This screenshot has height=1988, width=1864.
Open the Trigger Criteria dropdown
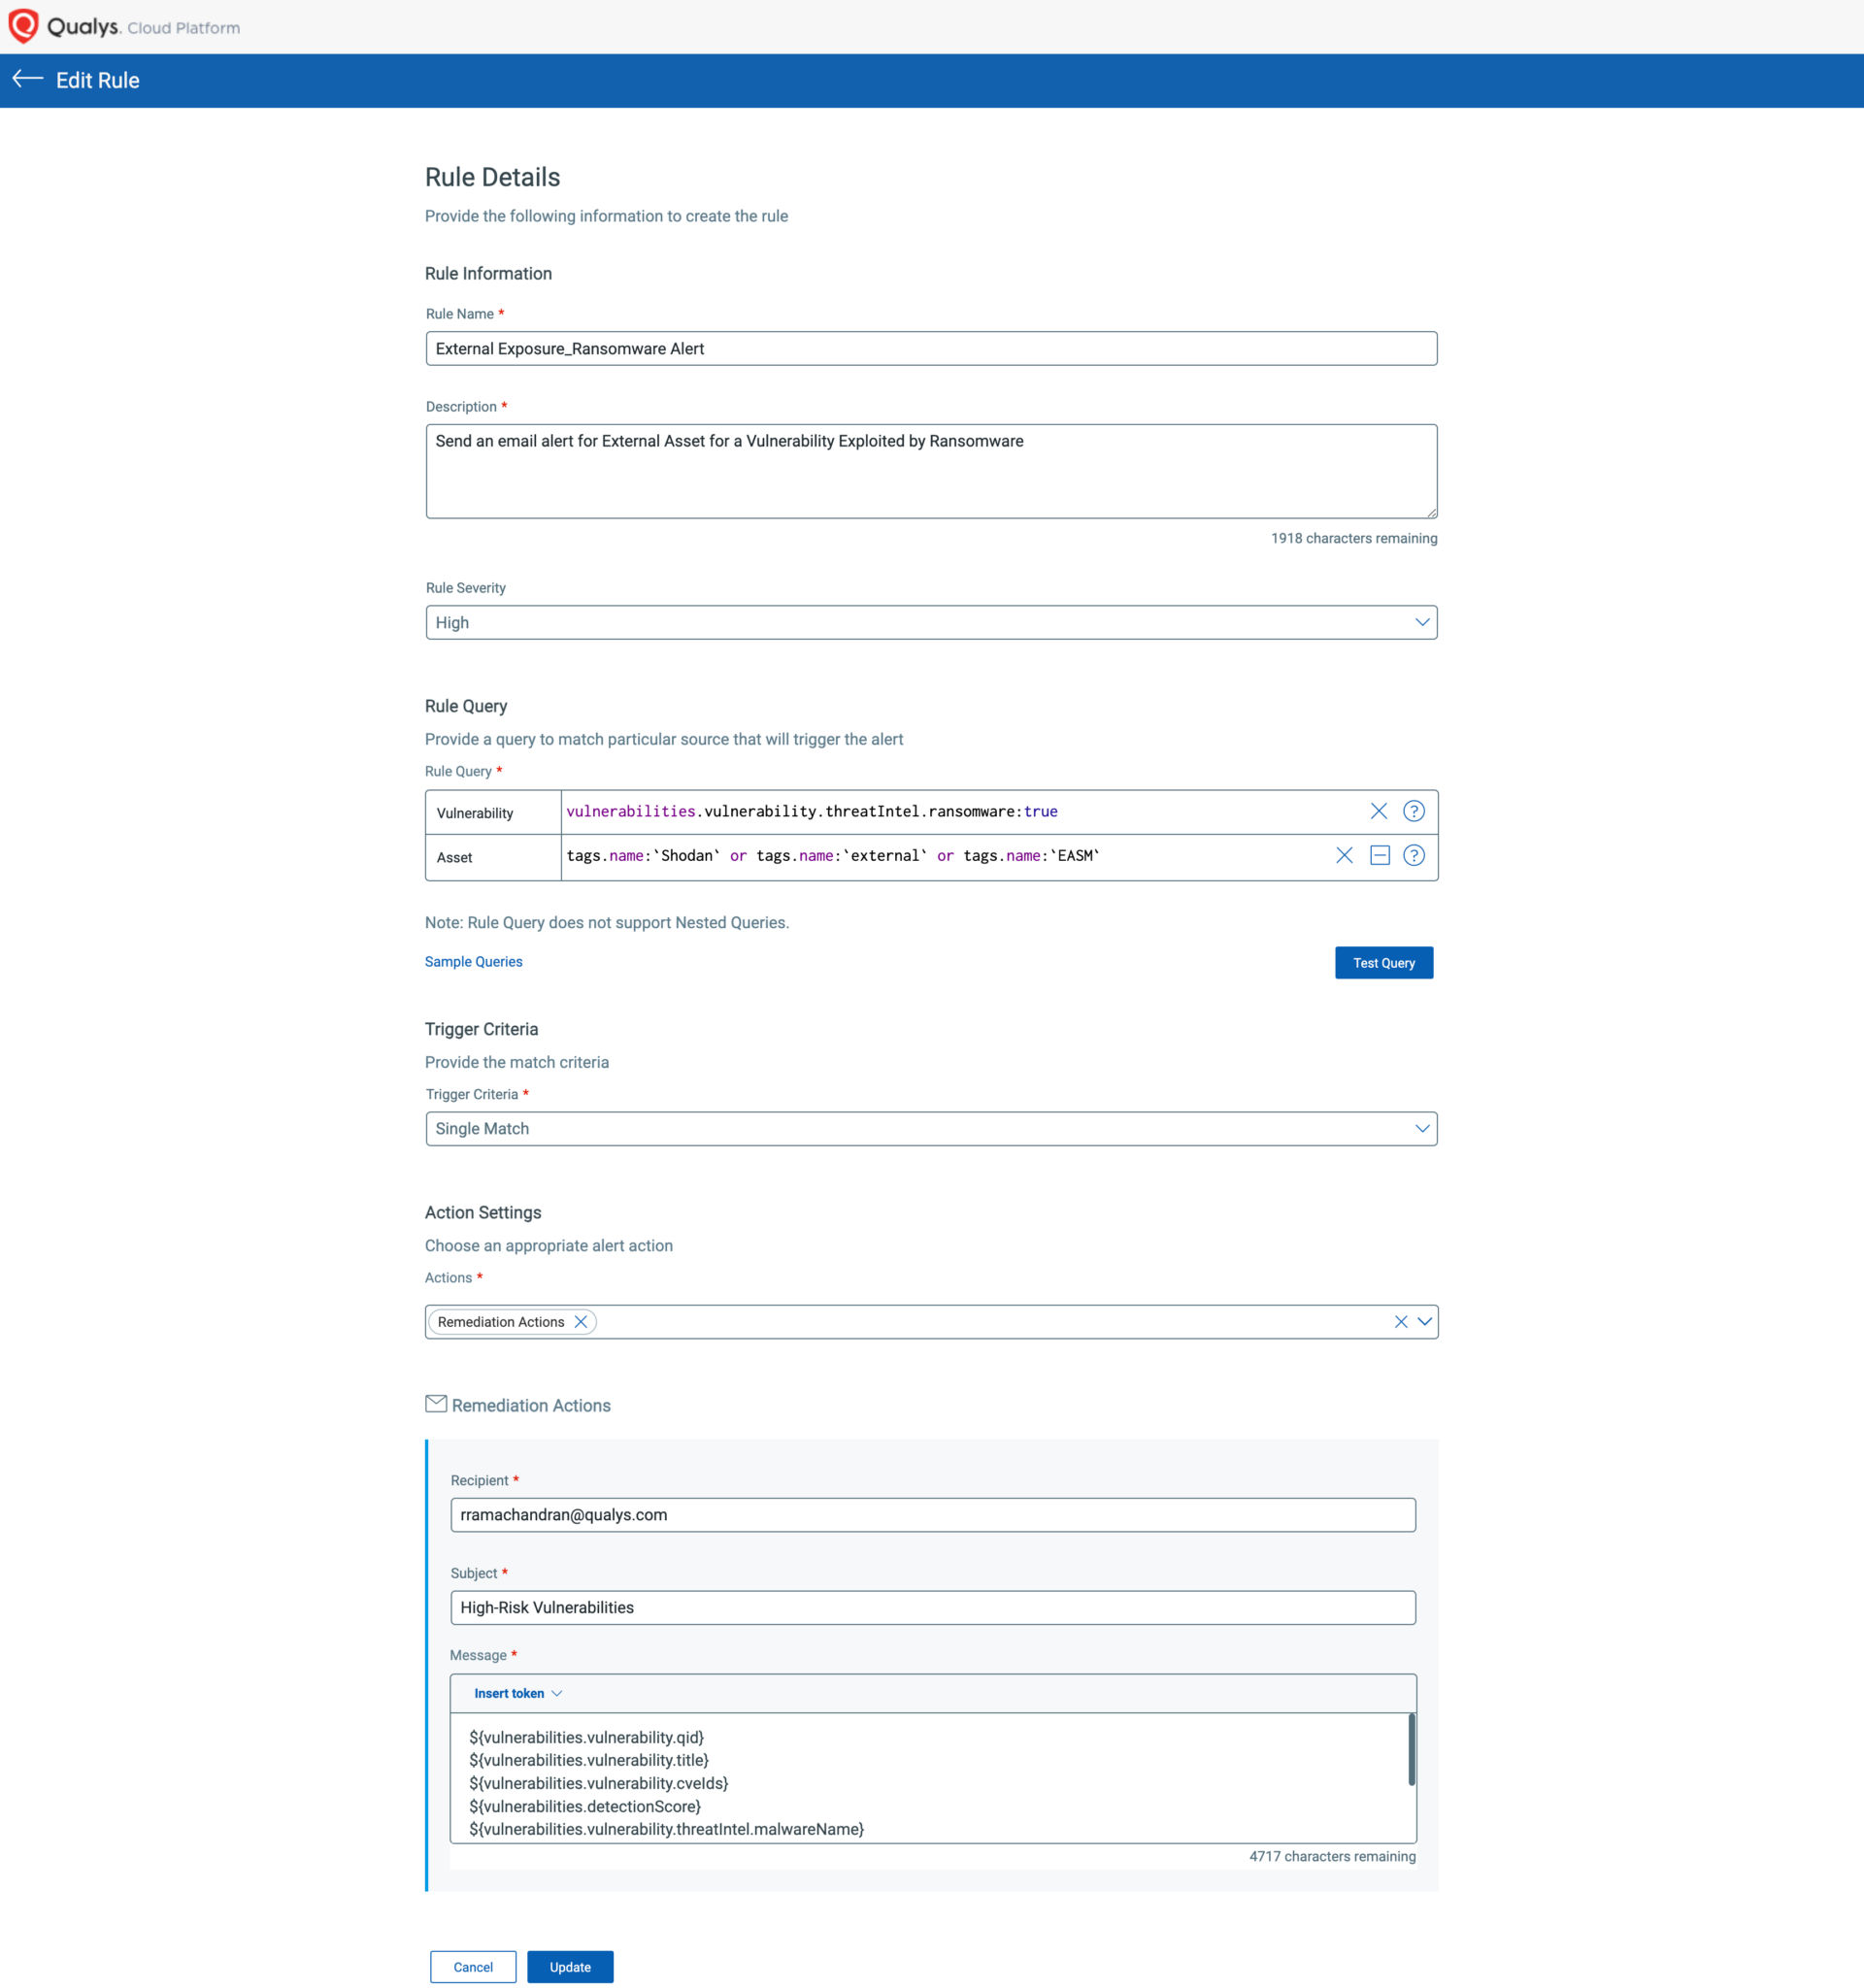click(x=1423, y=1128)
